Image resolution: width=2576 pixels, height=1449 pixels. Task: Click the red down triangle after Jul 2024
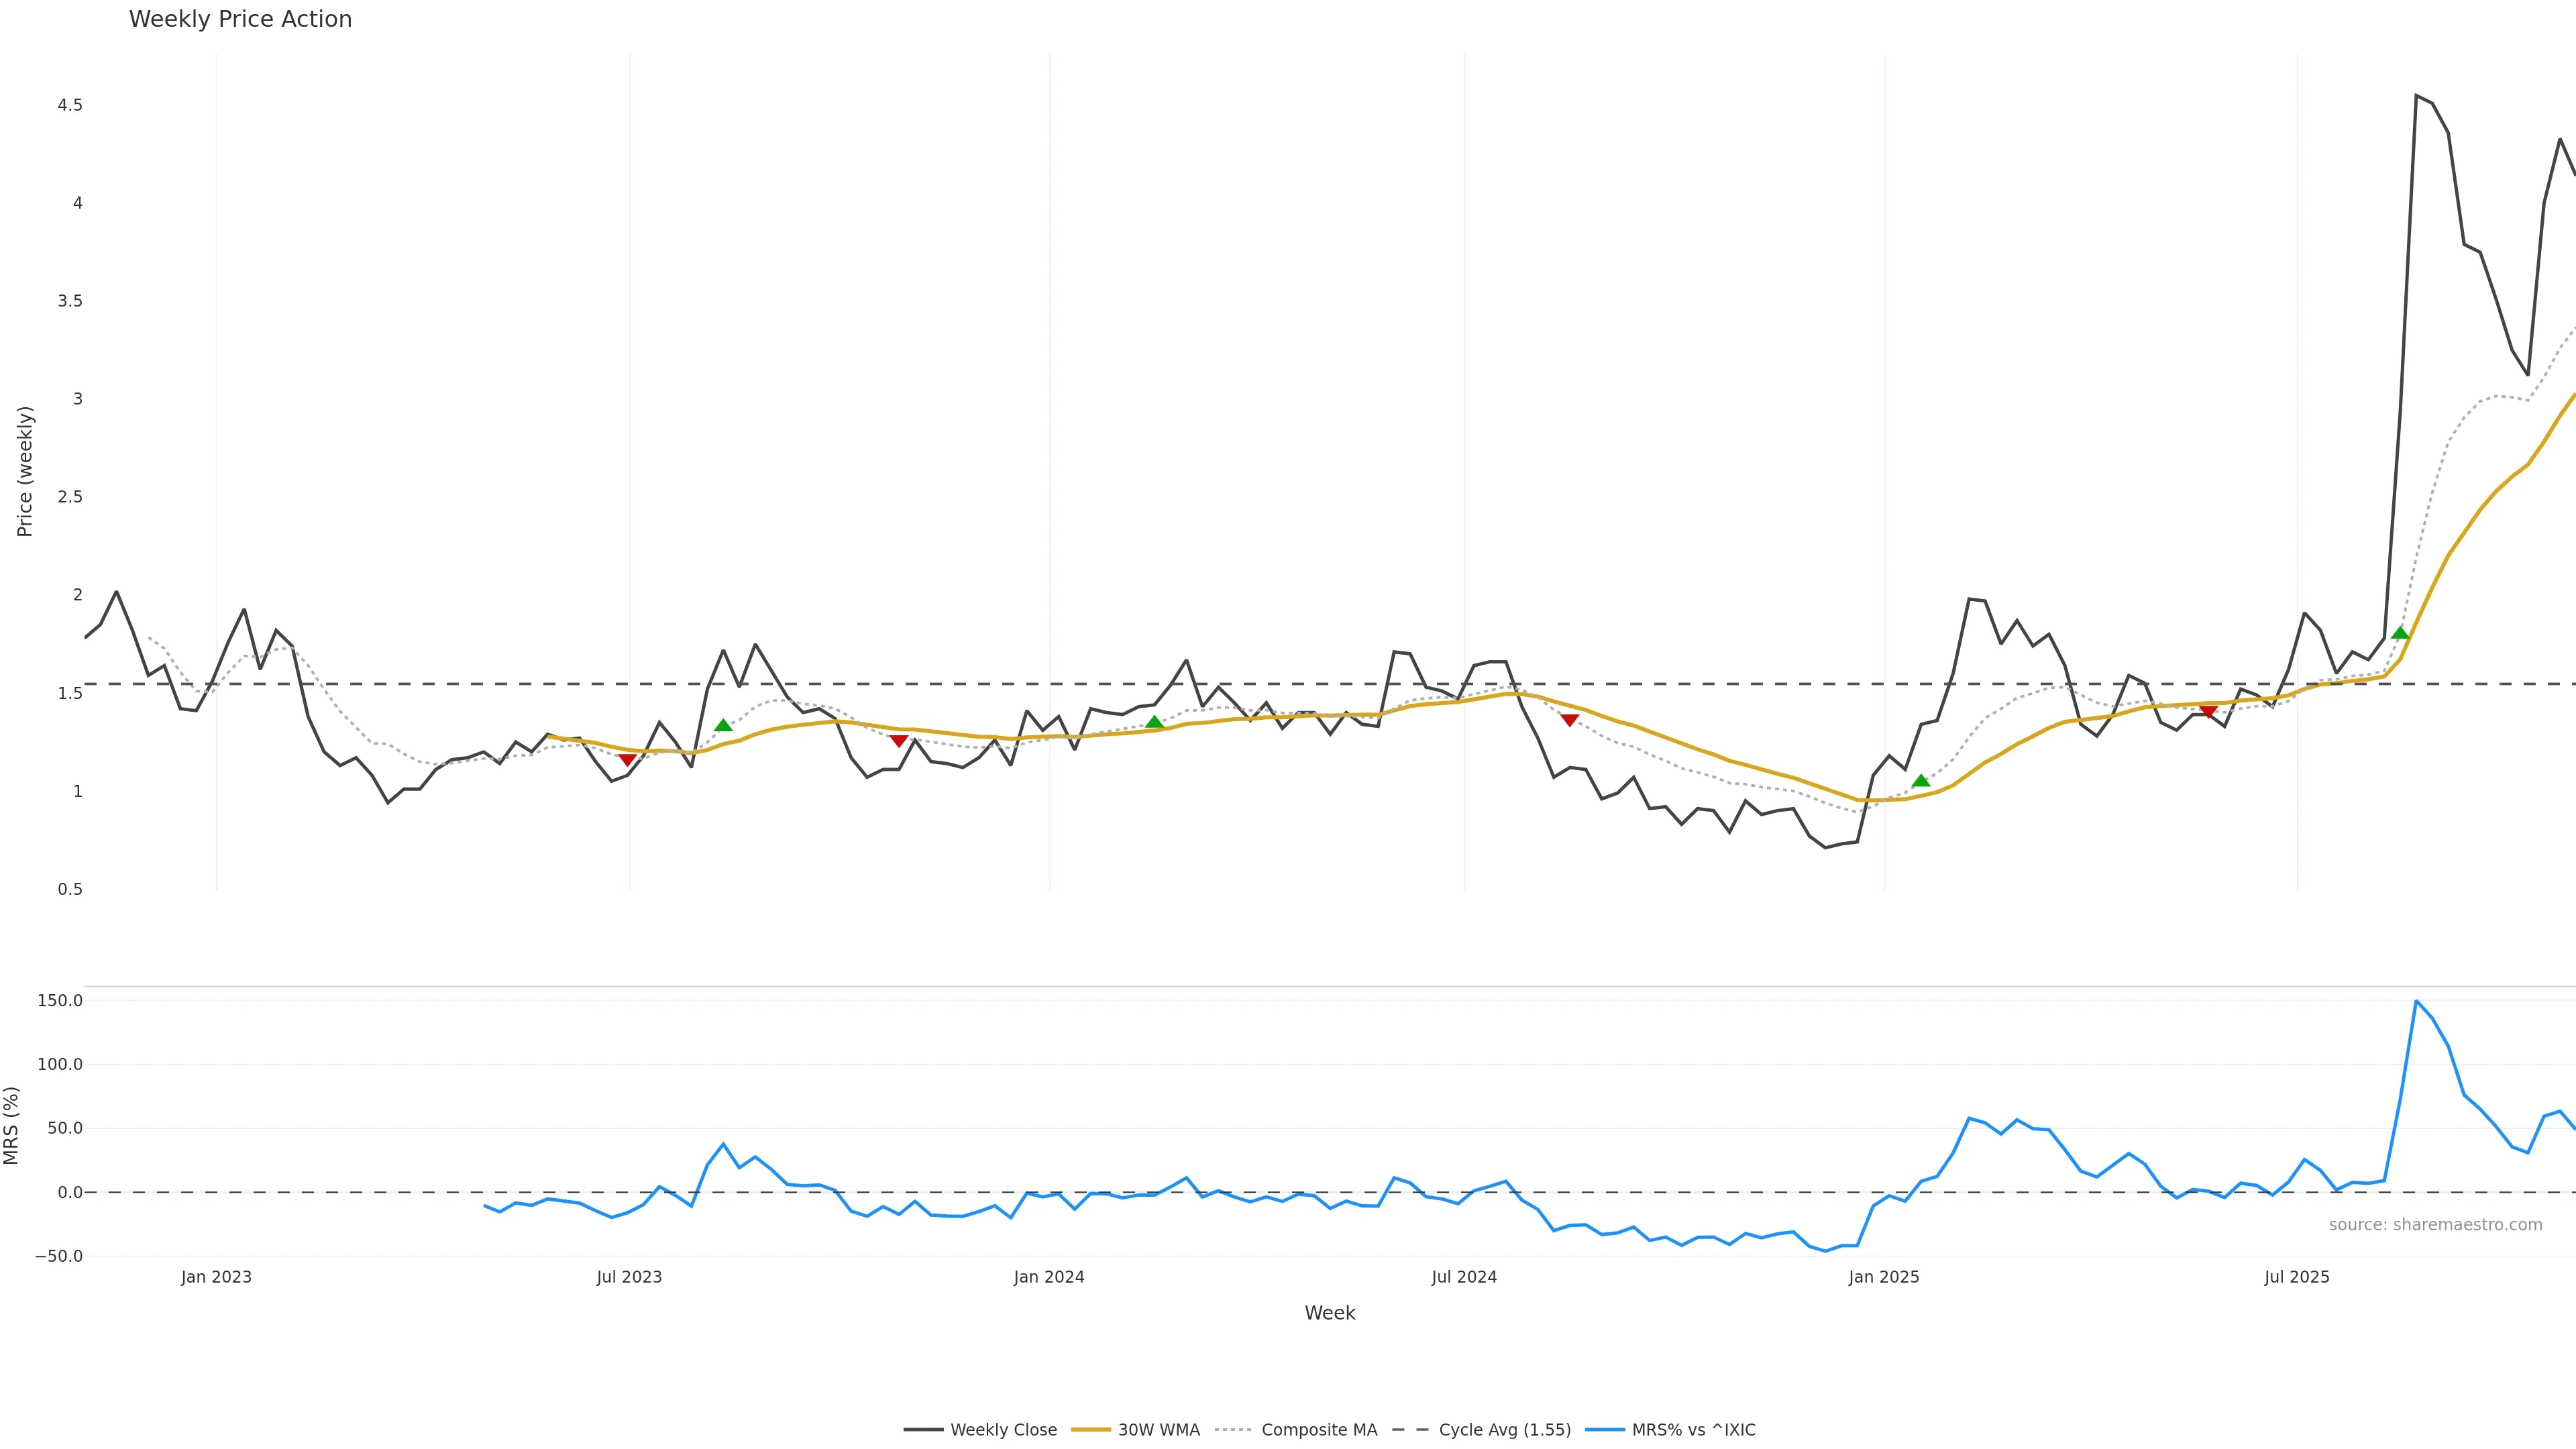tap(1569, 720)
